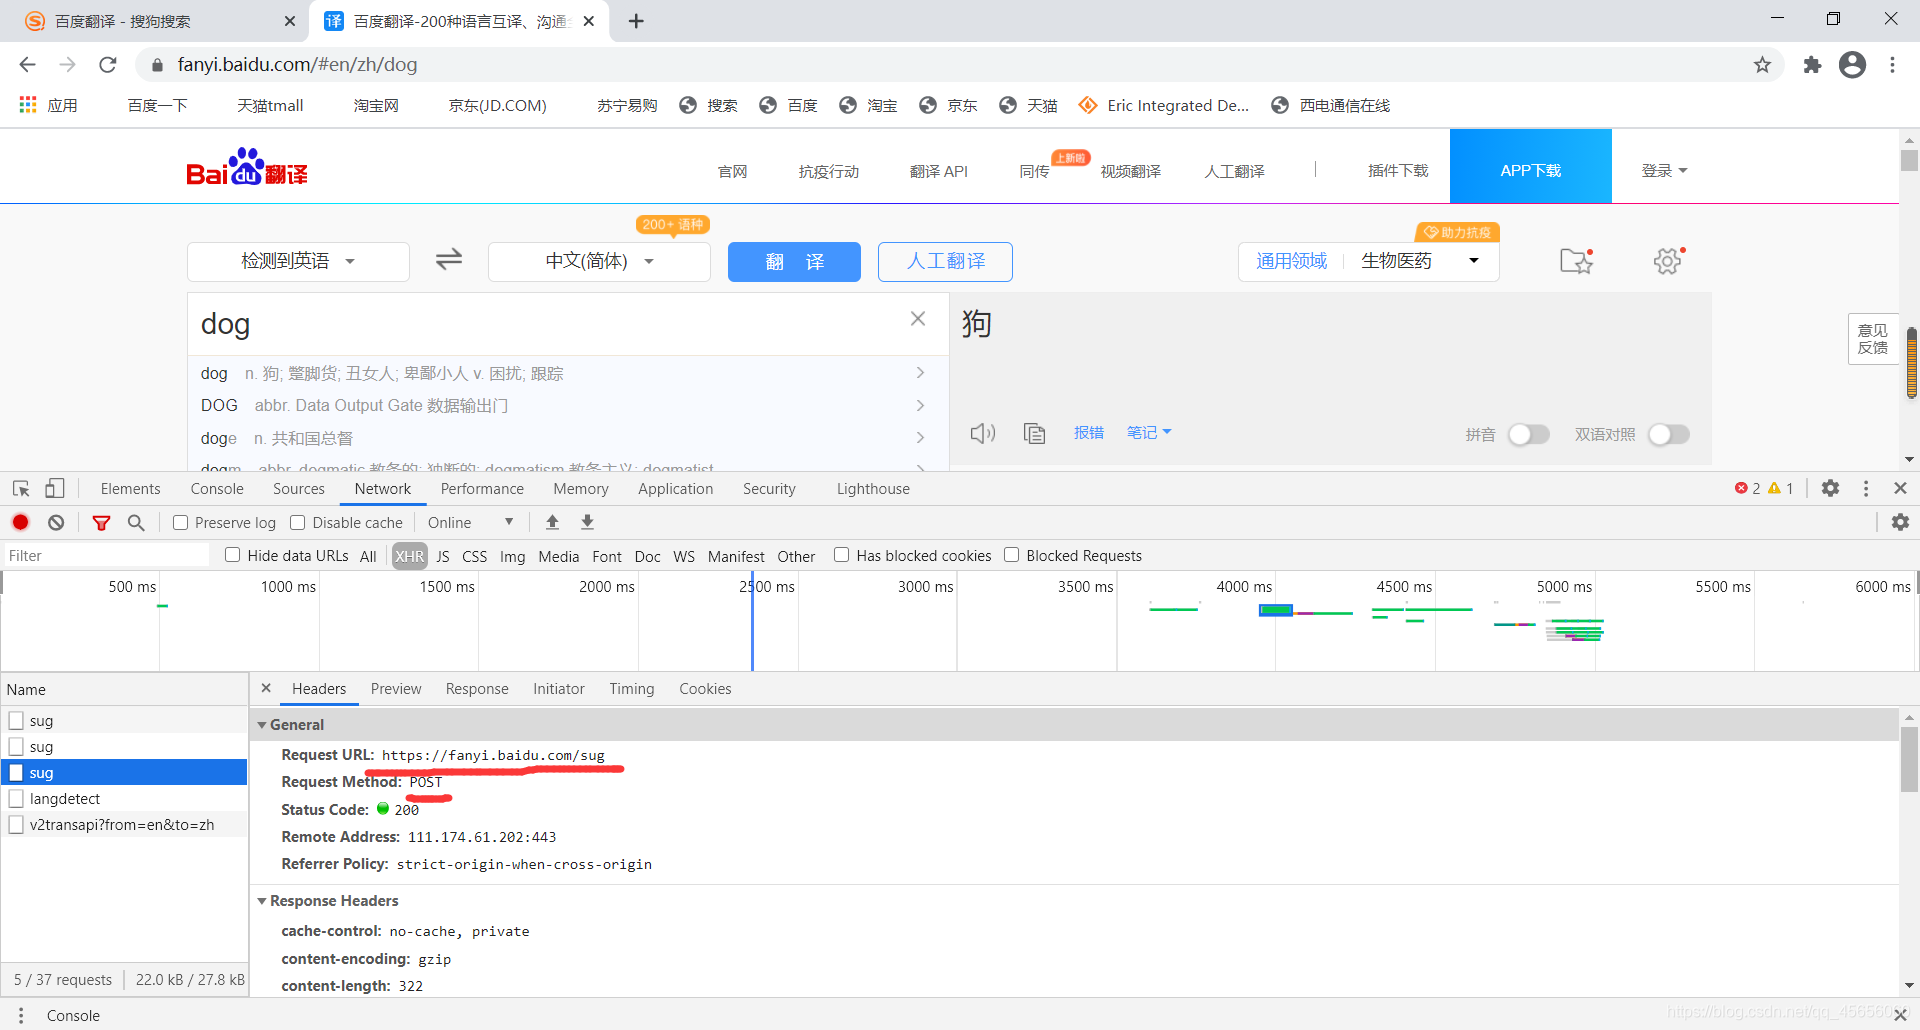The image size is (1920, 1030).
Task: Open source language dropdown 检测到英语
Action: pyautogui.click(x=298, y=261)
